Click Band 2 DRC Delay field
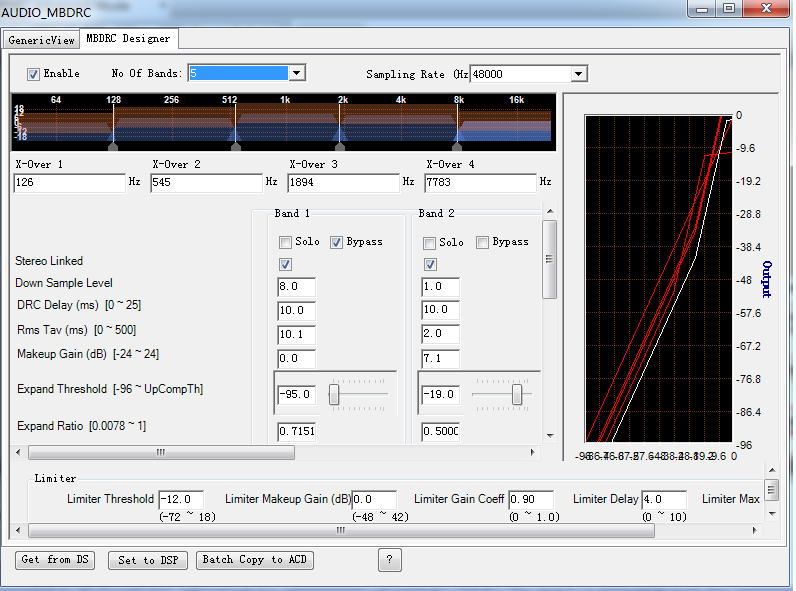 (441, 310)
